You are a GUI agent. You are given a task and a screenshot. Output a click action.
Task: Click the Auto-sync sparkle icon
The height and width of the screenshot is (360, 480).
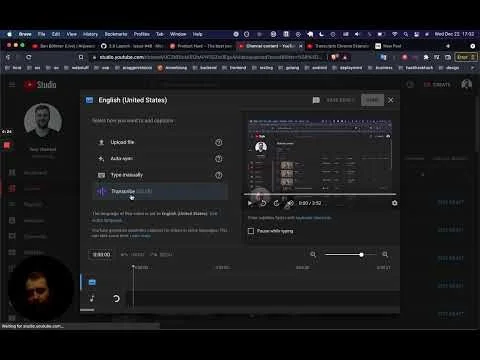101,159
